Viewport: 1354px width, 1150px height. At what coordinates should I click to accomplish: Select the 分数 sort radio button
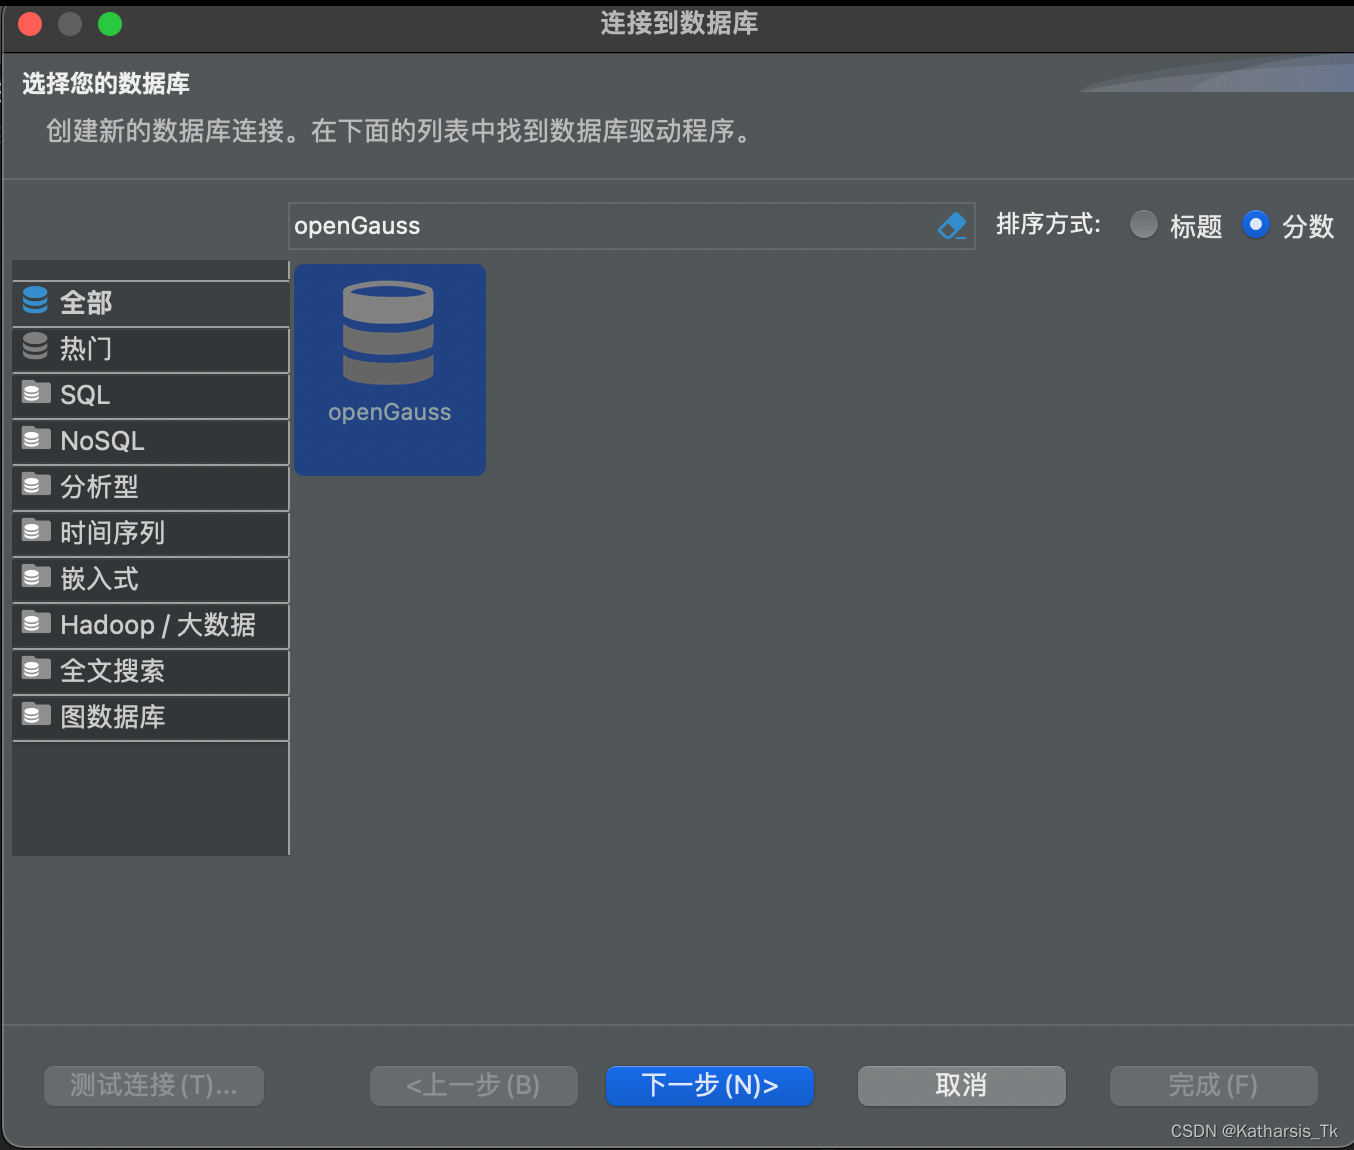[x=1256, y=225]
